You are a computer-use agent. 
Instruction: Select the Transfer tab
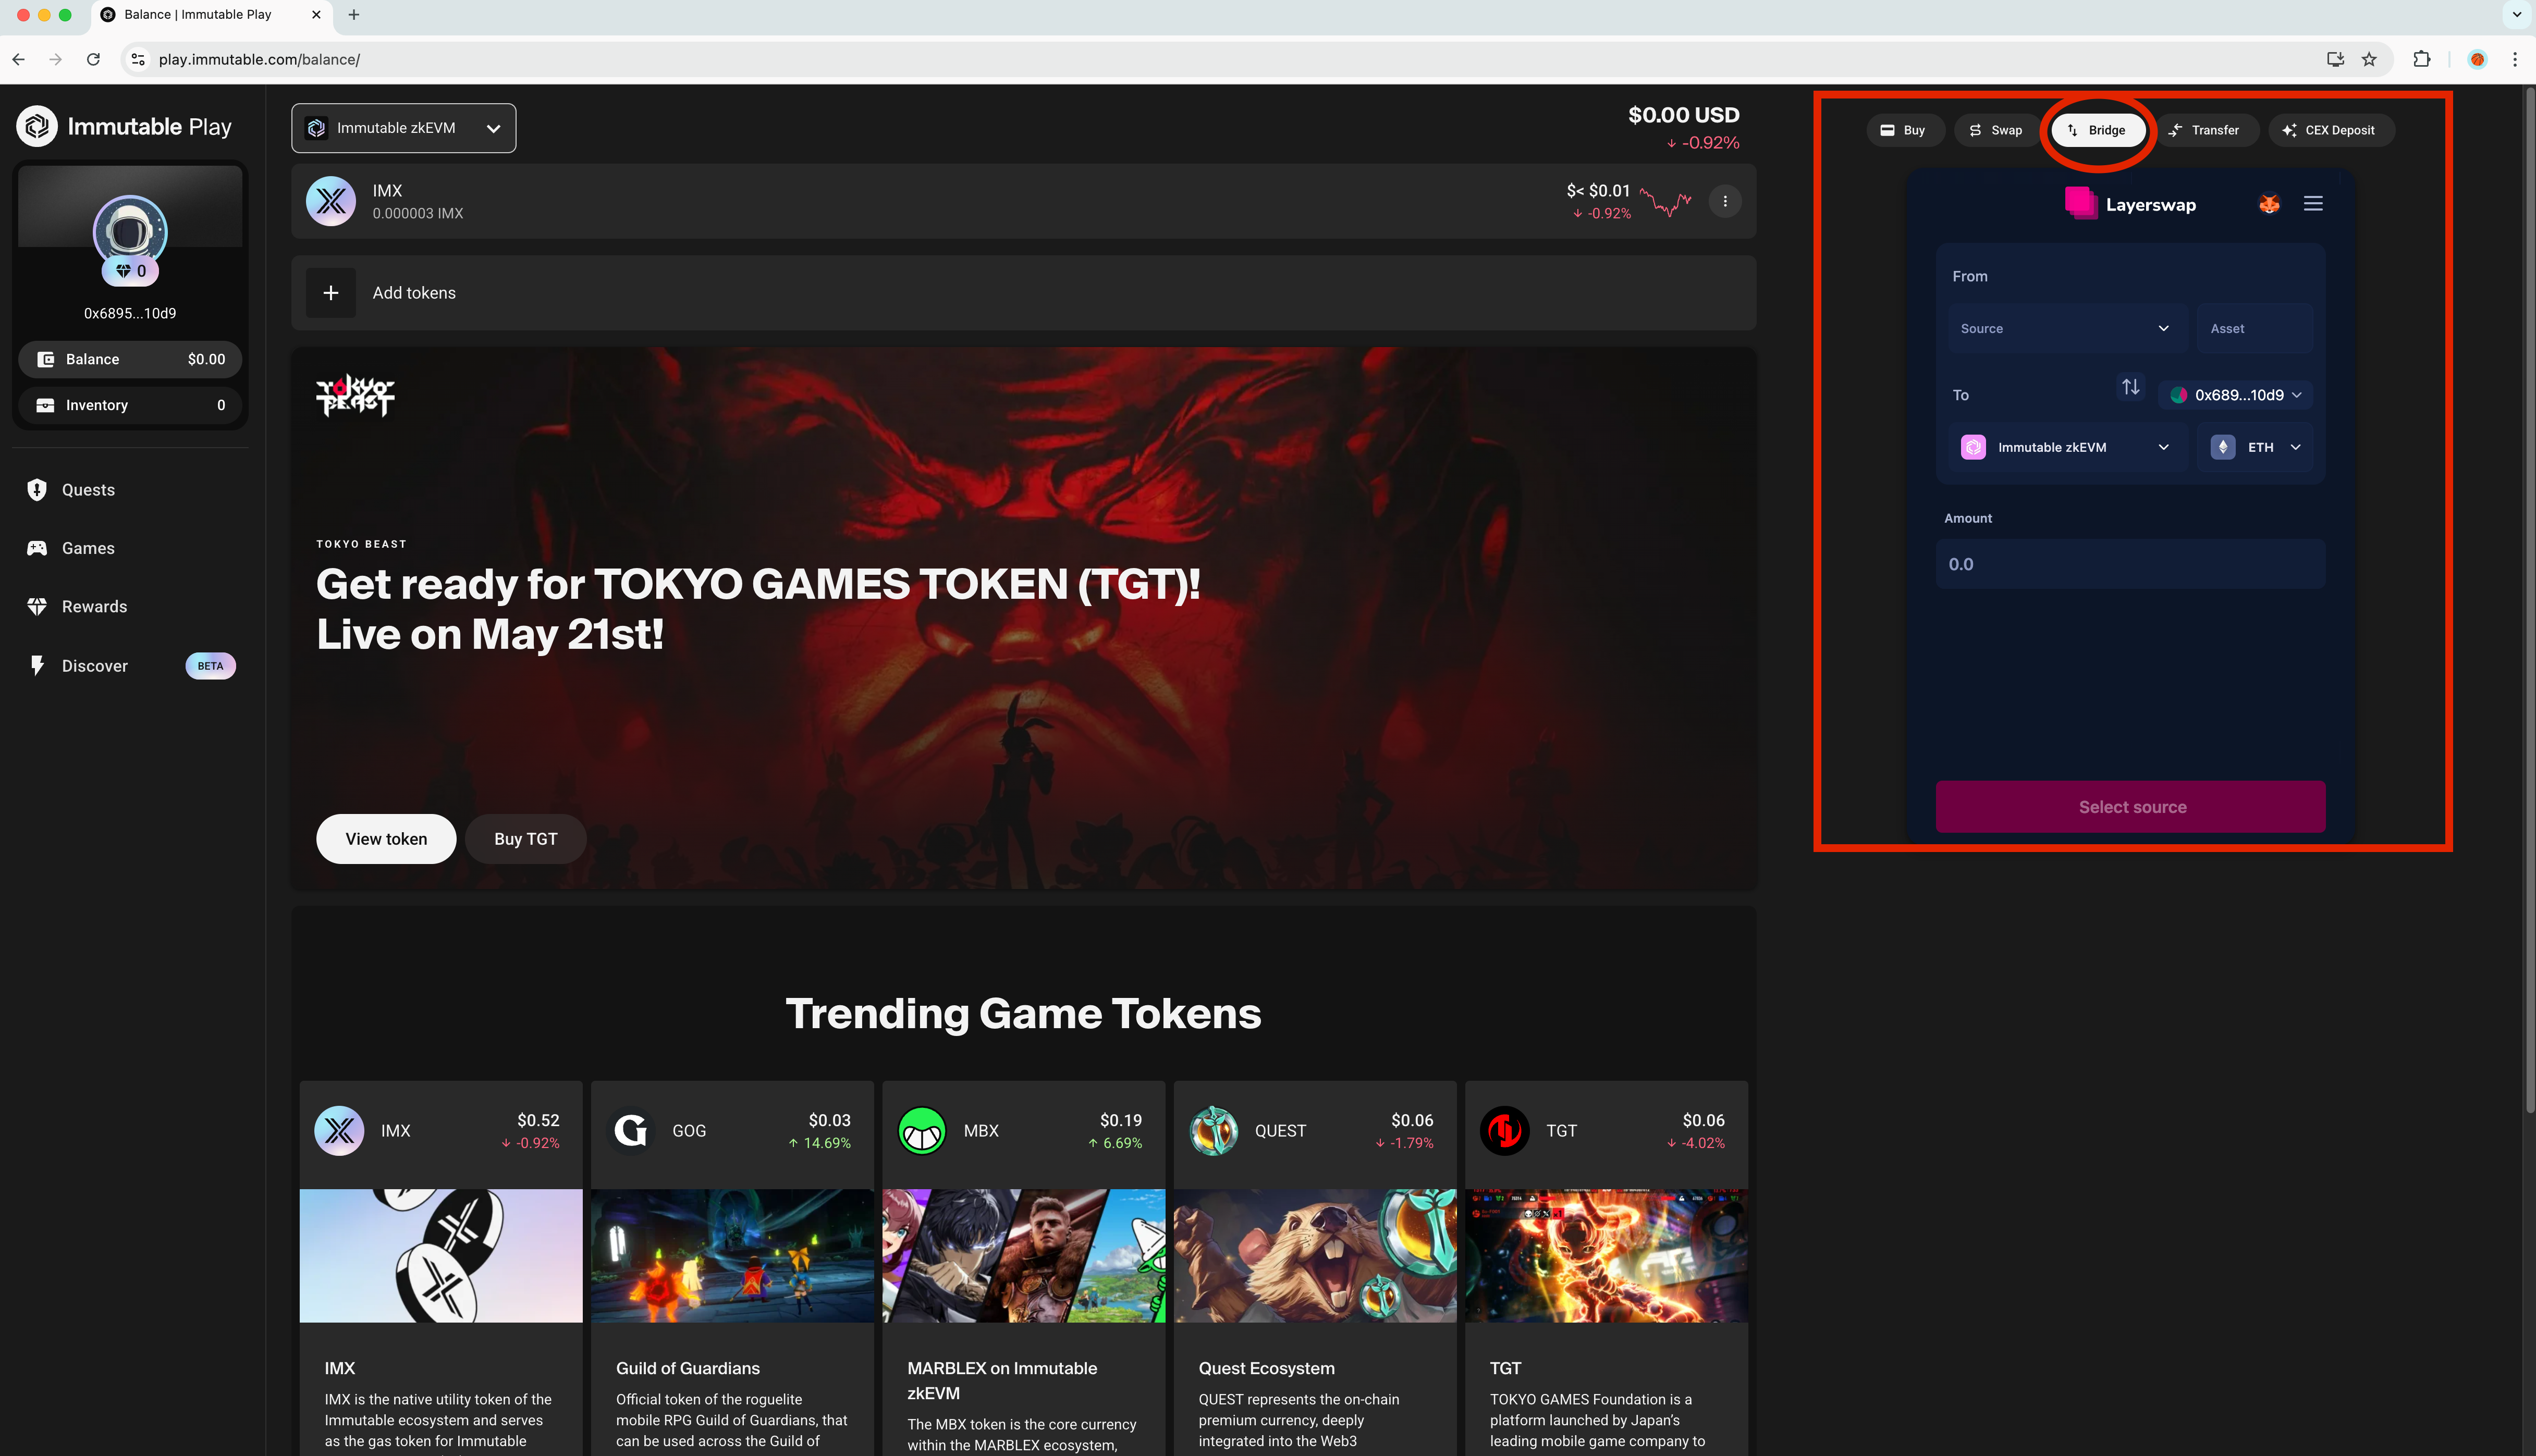(2205, 130)
